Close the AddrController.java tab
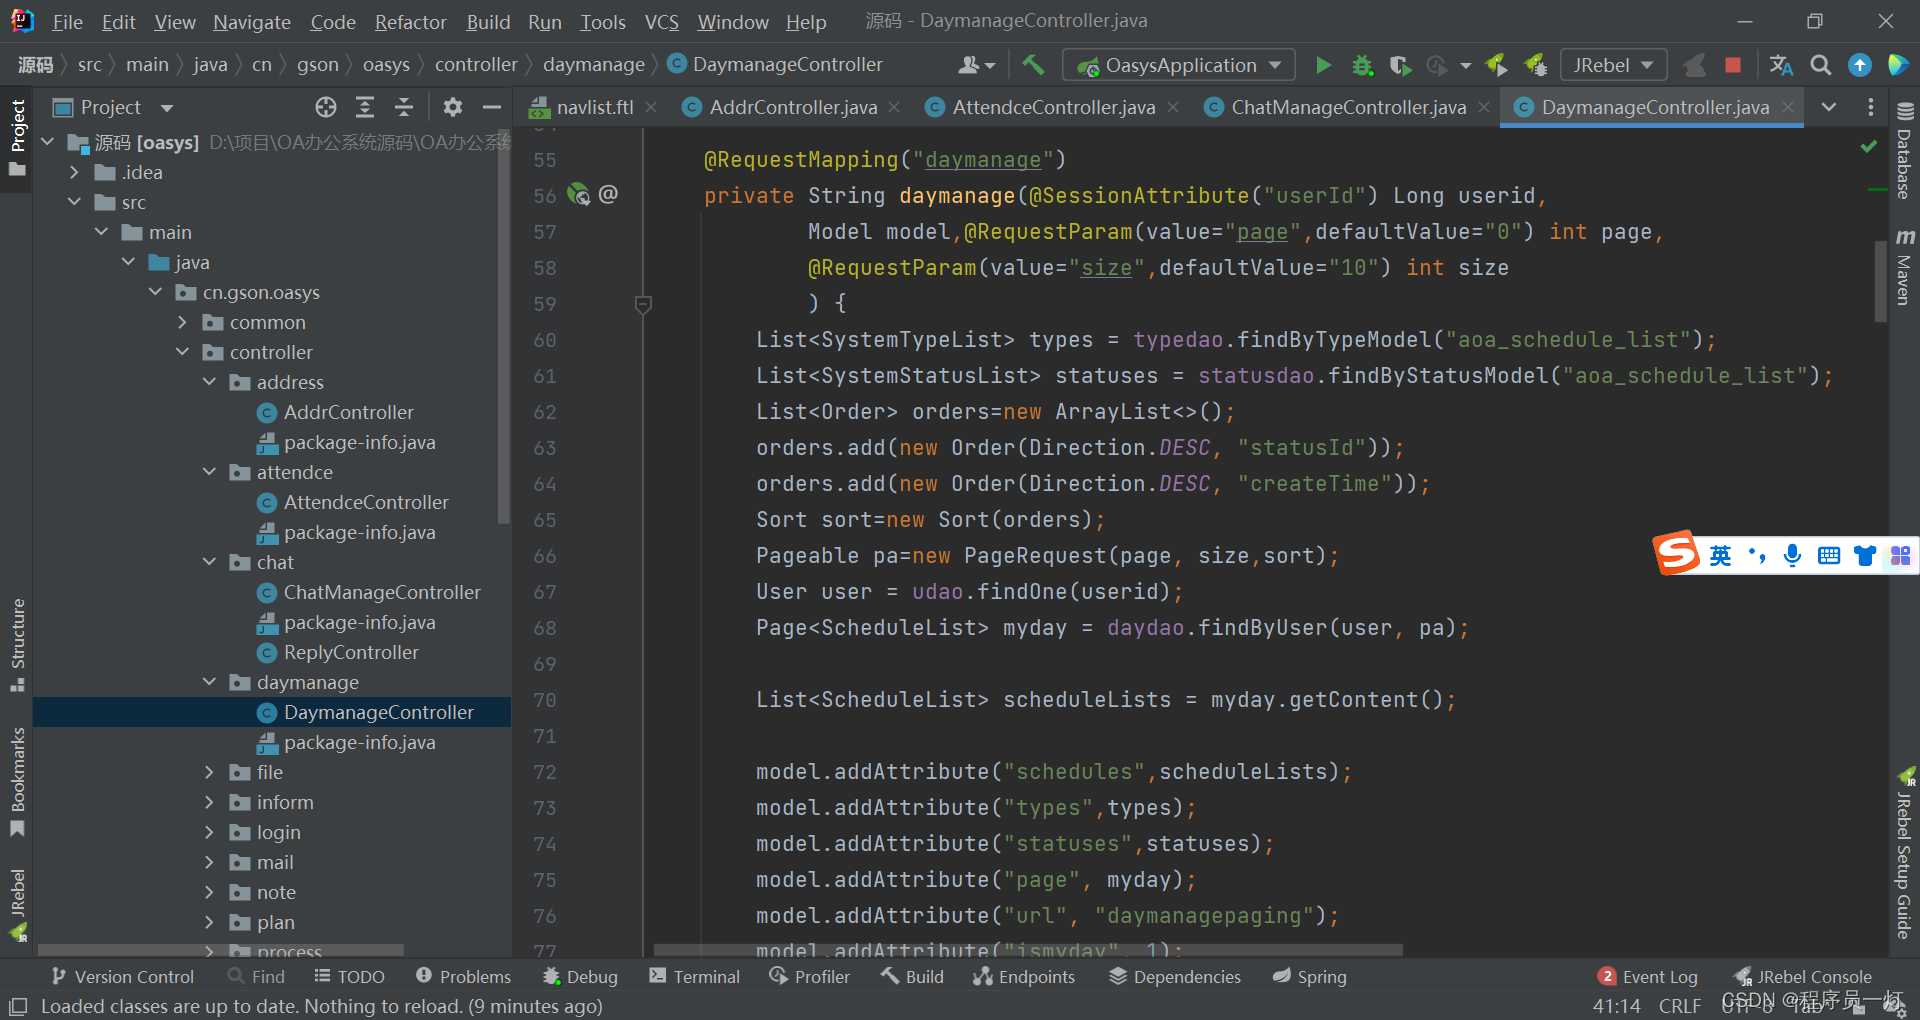 click(894, 107)
